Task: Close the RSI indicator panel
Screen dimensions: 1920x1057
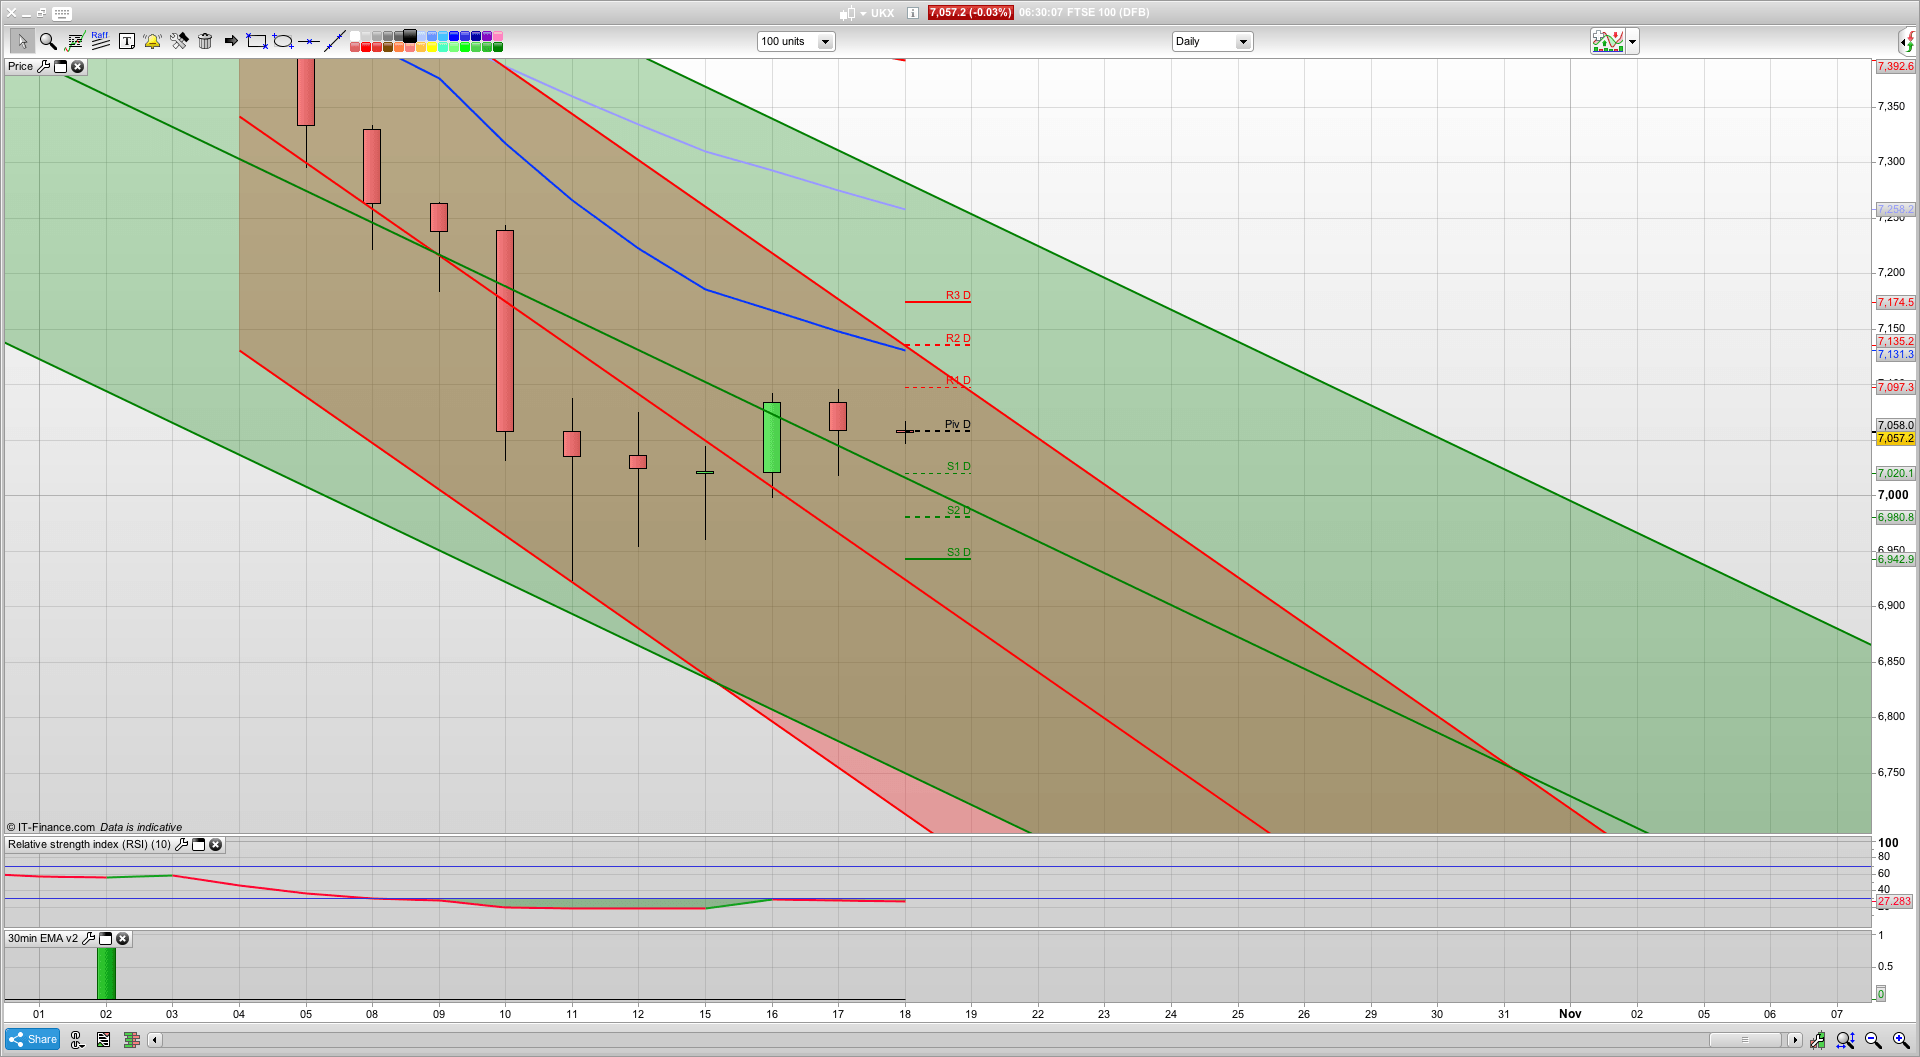Action: (216, 845)
